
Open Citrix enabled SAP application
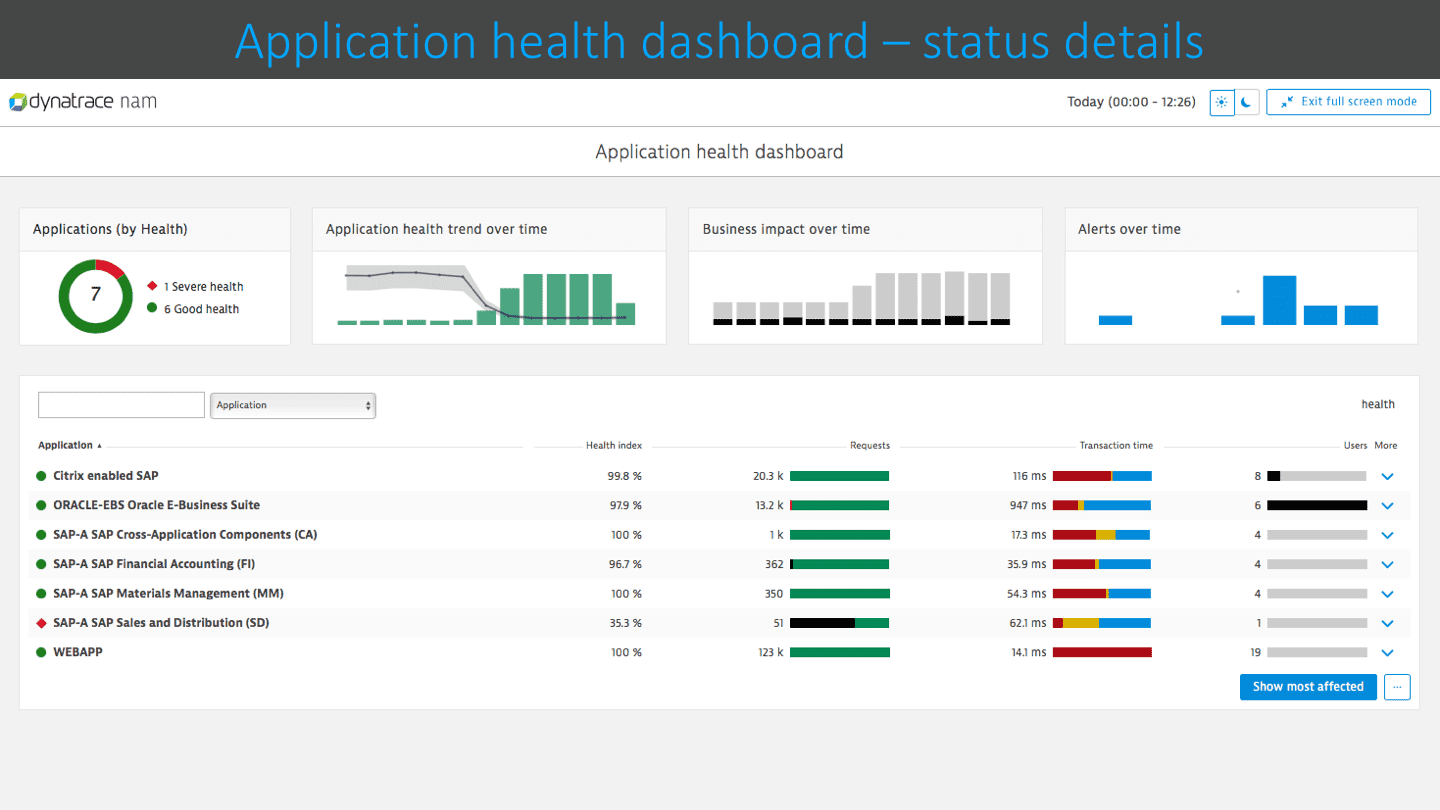click(106, 476)
